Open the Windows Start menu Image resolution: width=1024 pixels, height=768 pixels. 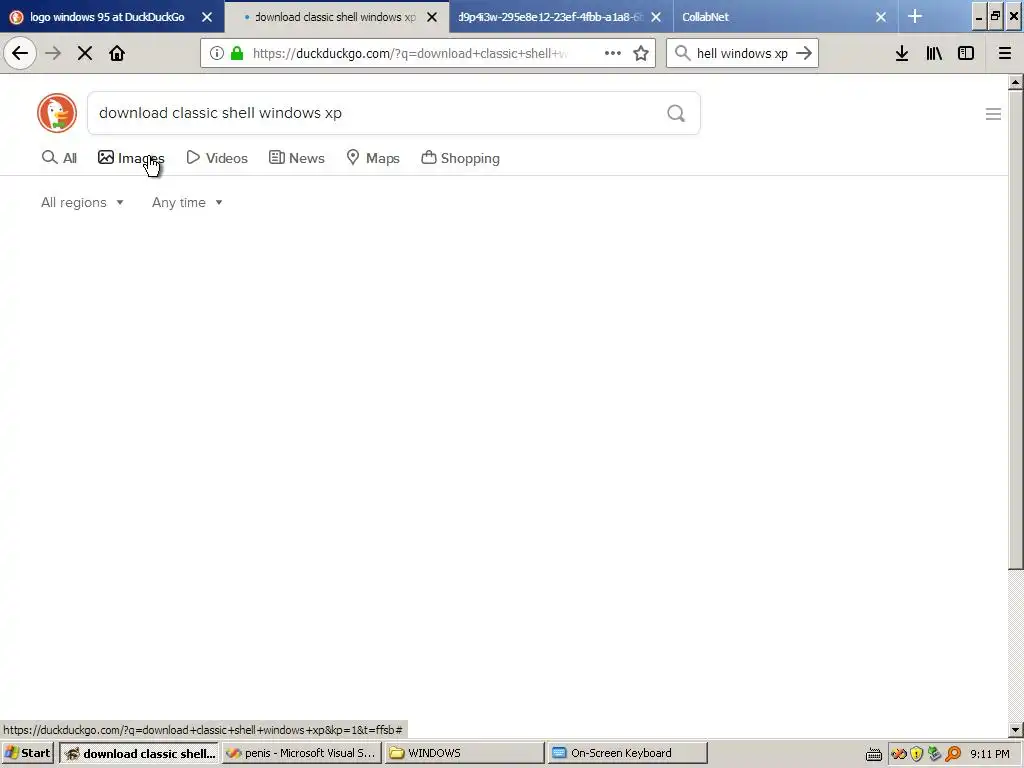(x=28, y=753)
